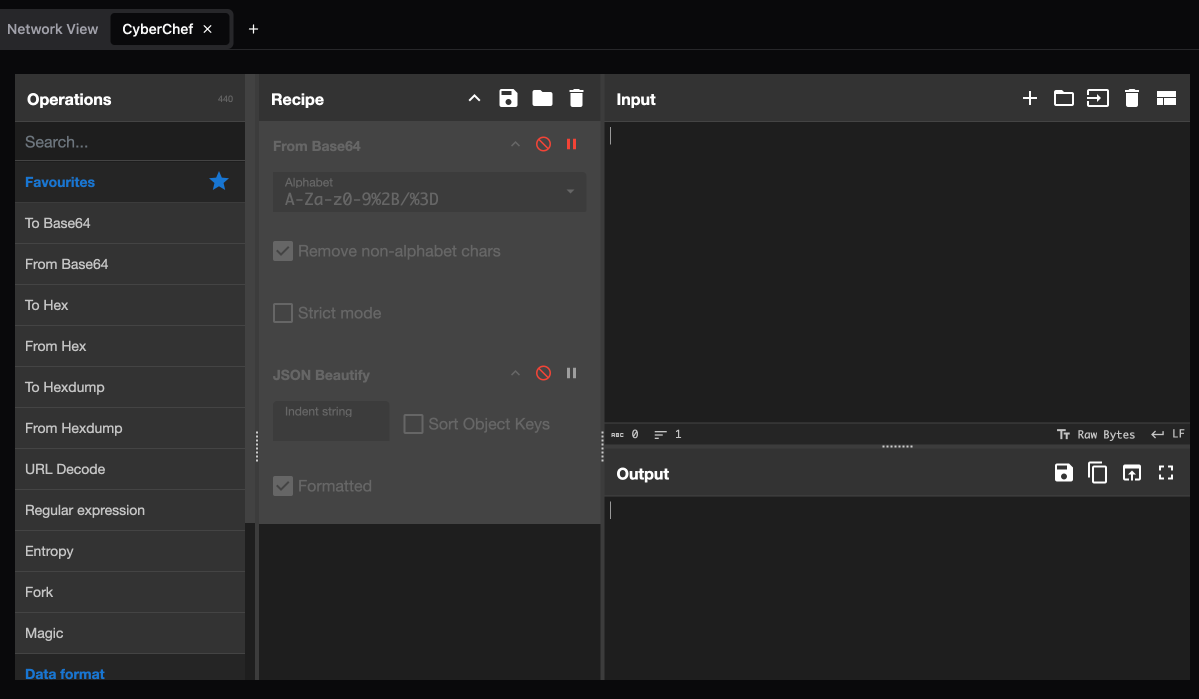Load a recipe with the folder icon
Image resolution: width=1199 pixels, height=699 pixels.
[x=542, y=98]
